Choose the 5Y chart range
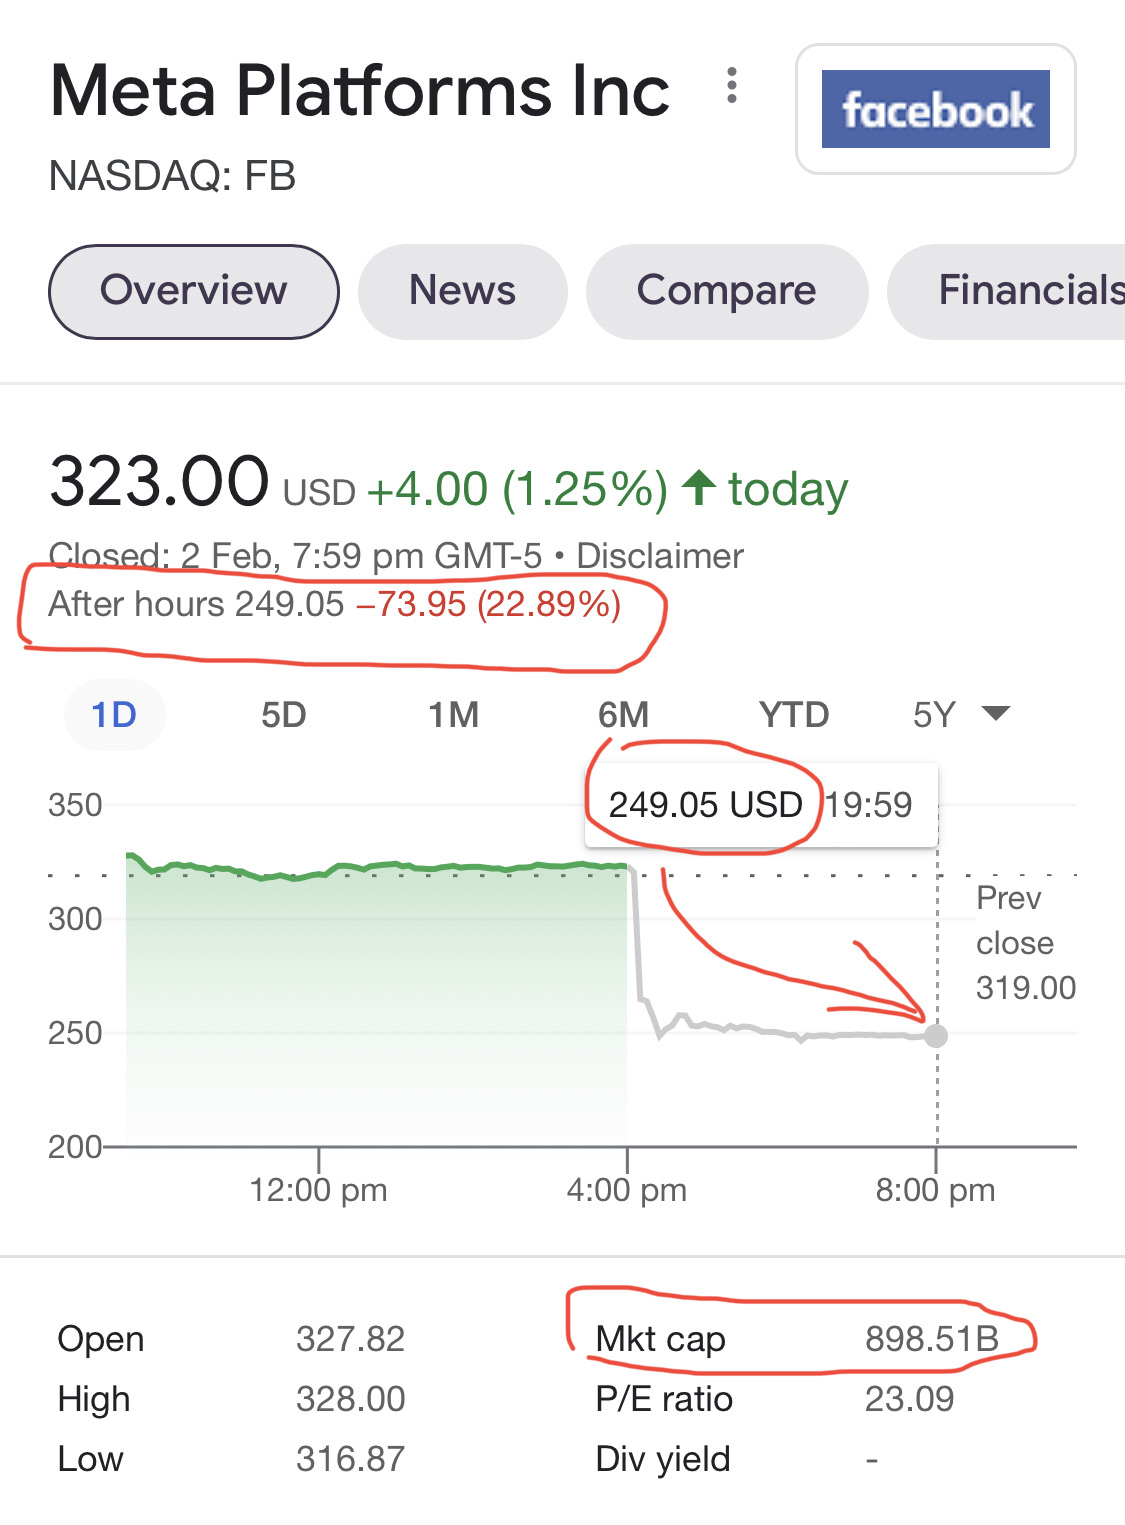1125x1525 pixels. pyautogui.click(x=934, y=715)
